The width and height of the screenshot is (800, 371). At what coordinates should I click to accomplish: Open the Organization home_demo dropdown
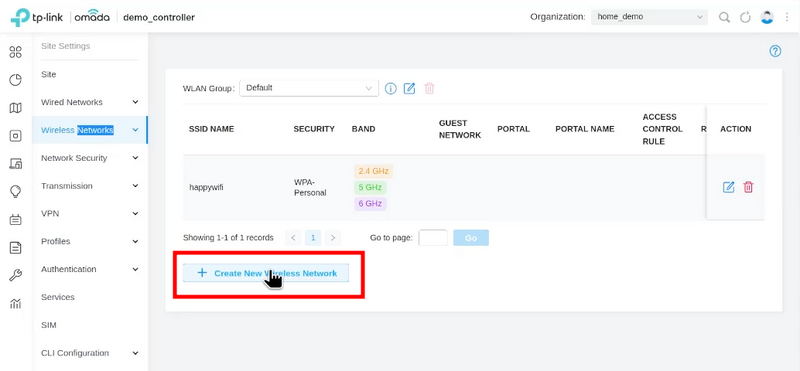tap(649, 17)
